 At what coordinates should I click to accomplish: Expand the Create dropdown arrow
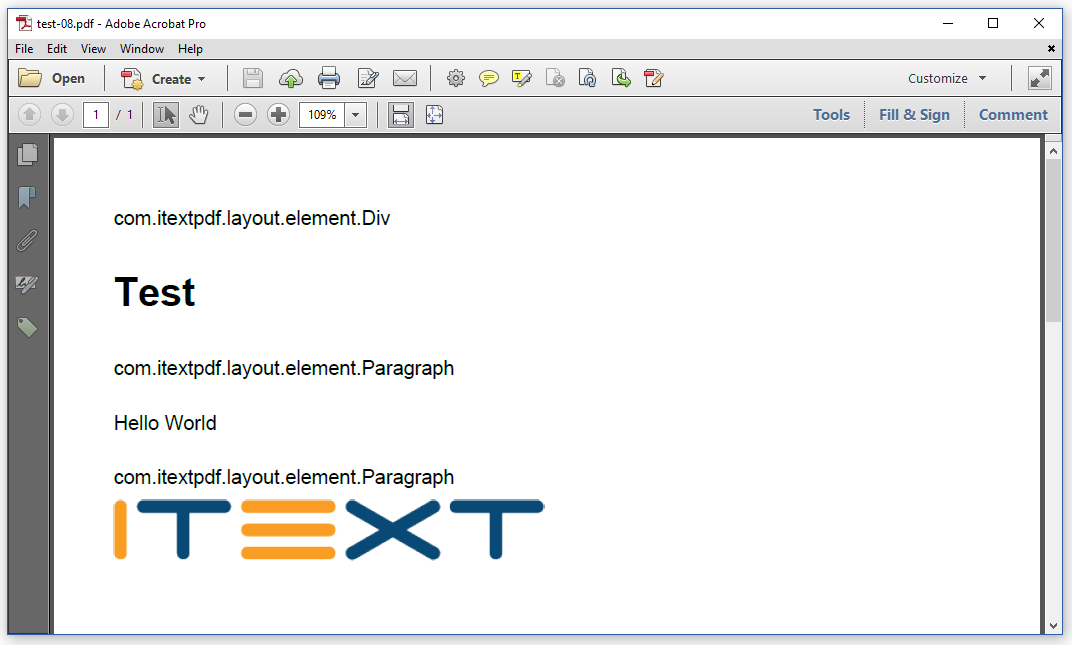[202, 79]
